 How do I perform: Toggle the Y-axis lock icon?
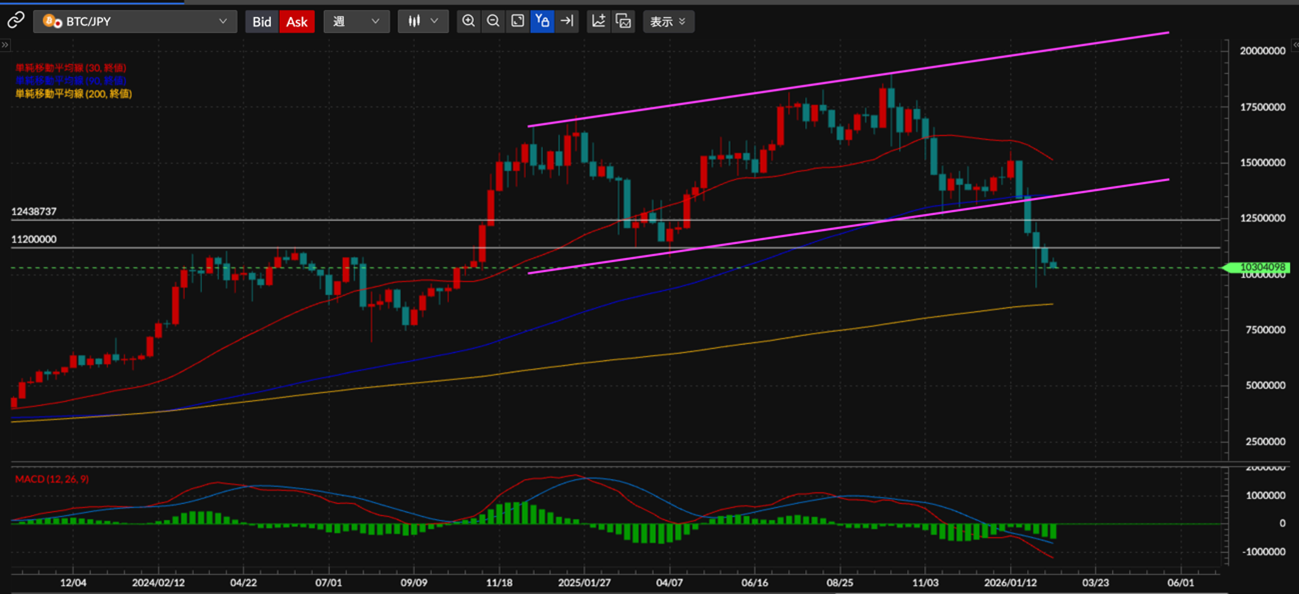pos(542,21)
